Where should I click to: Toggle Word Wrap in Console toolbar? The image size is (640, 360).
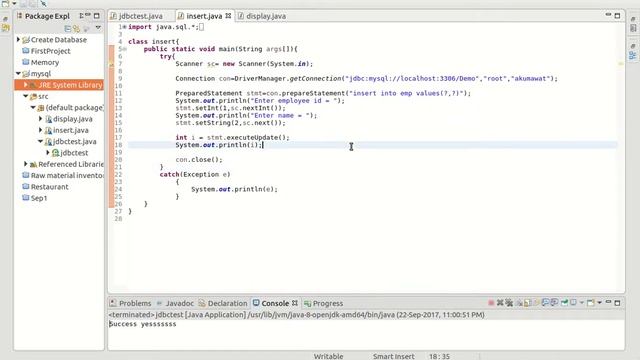(535, 303)
